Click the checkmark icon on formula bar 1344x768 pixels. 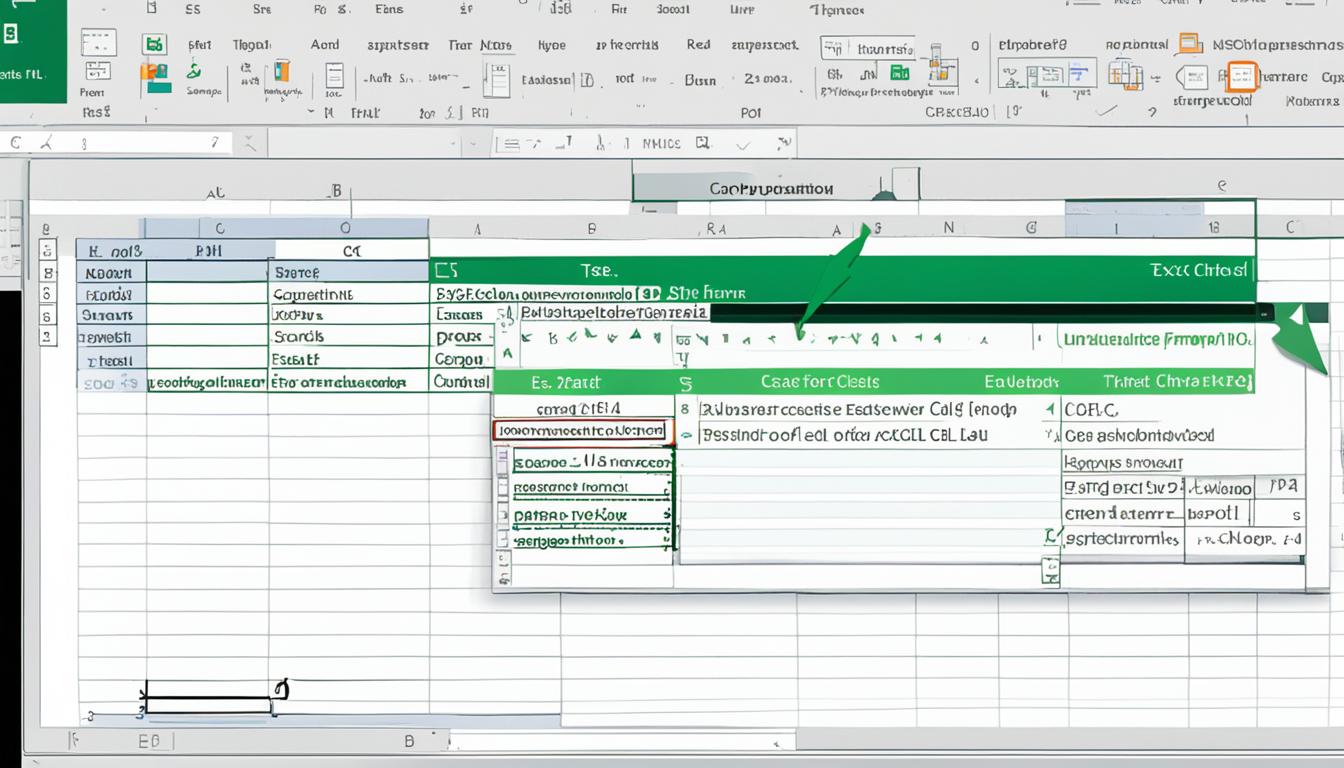click(742, 144)
